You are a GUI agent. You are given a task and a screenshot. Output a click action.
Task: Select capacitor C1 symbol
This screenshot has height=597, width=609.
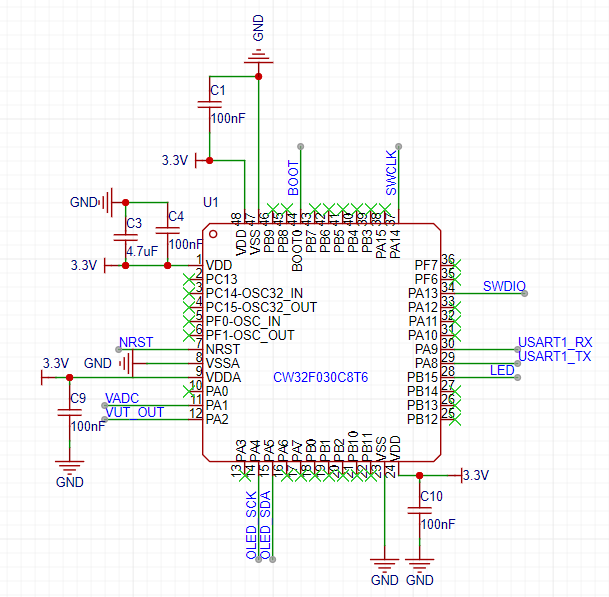click(210, 104)
